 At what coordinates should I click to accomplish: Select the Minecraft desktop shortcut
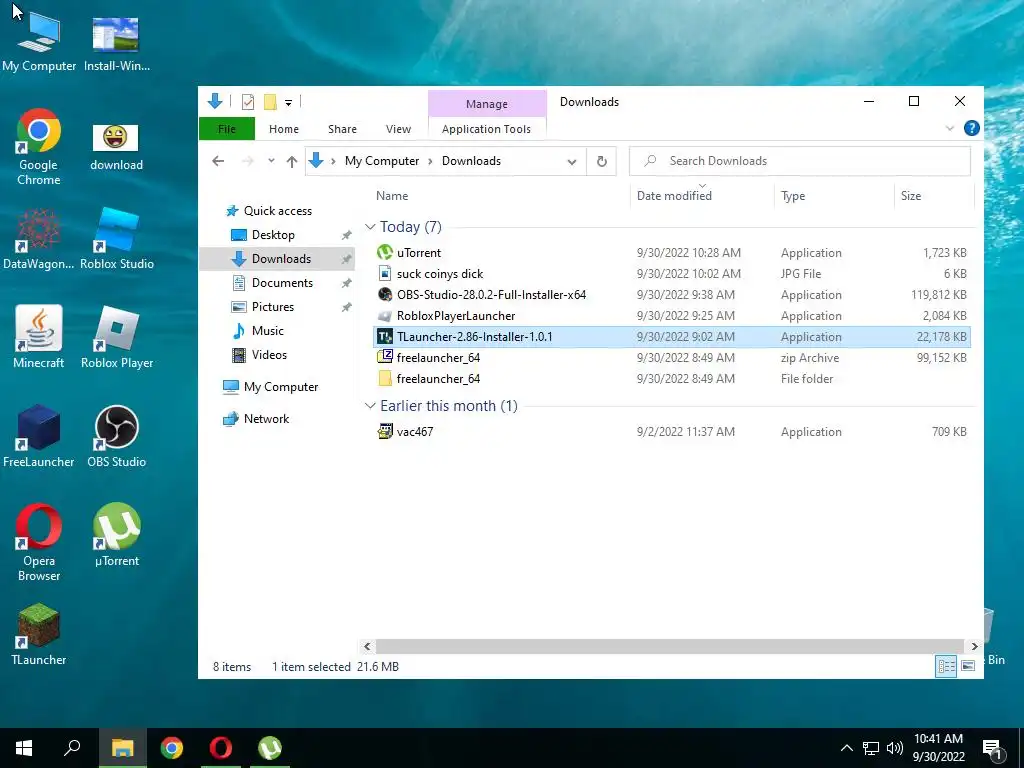pos(39,337)
